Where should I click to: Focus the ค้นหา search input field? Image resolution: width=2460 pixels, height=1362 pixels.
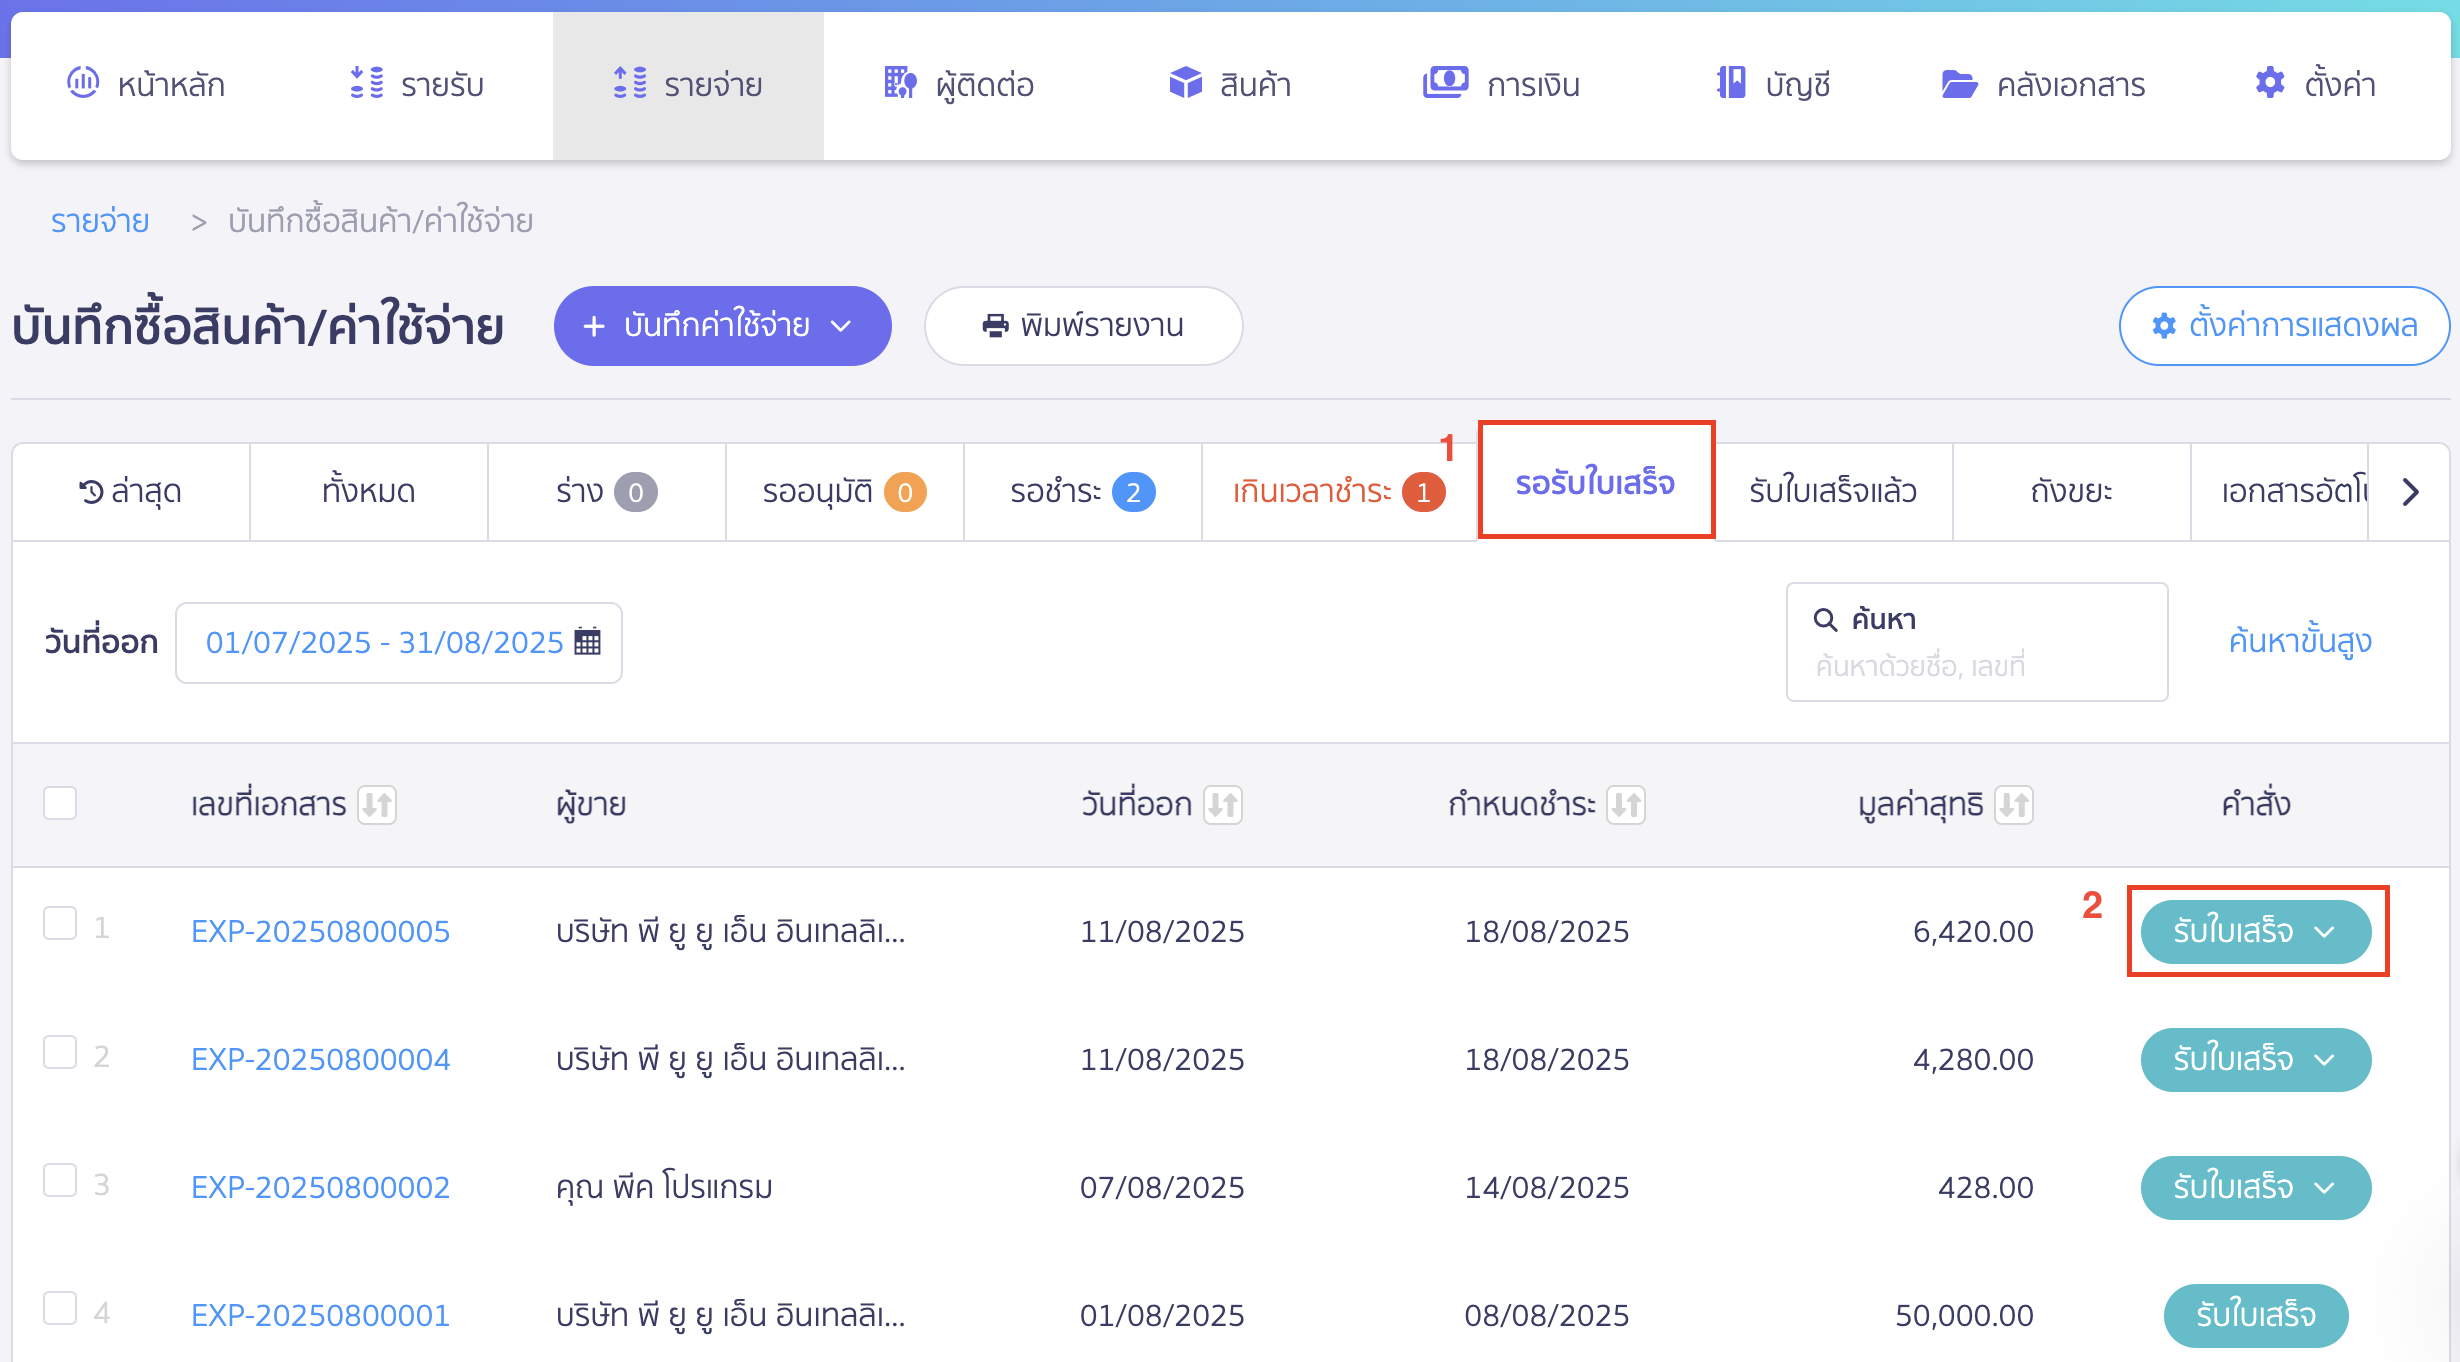1977,642
